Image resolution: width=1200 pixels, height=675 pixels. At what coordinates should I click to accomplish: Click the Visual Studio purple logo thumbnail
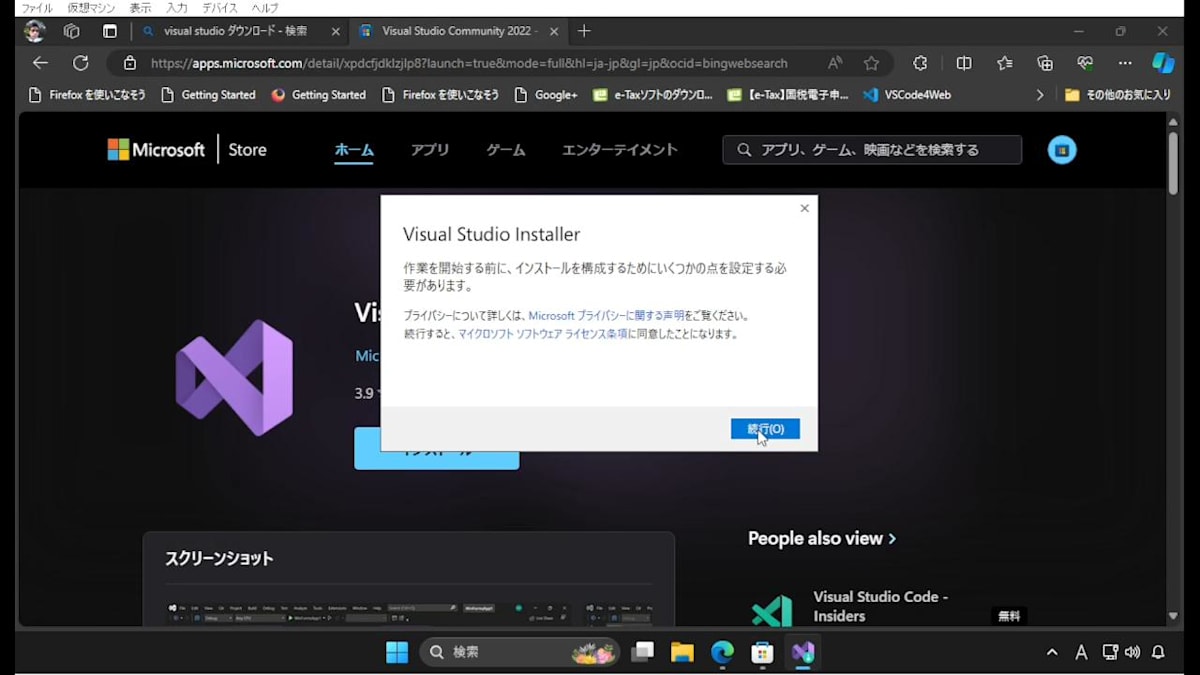[234, 378]
